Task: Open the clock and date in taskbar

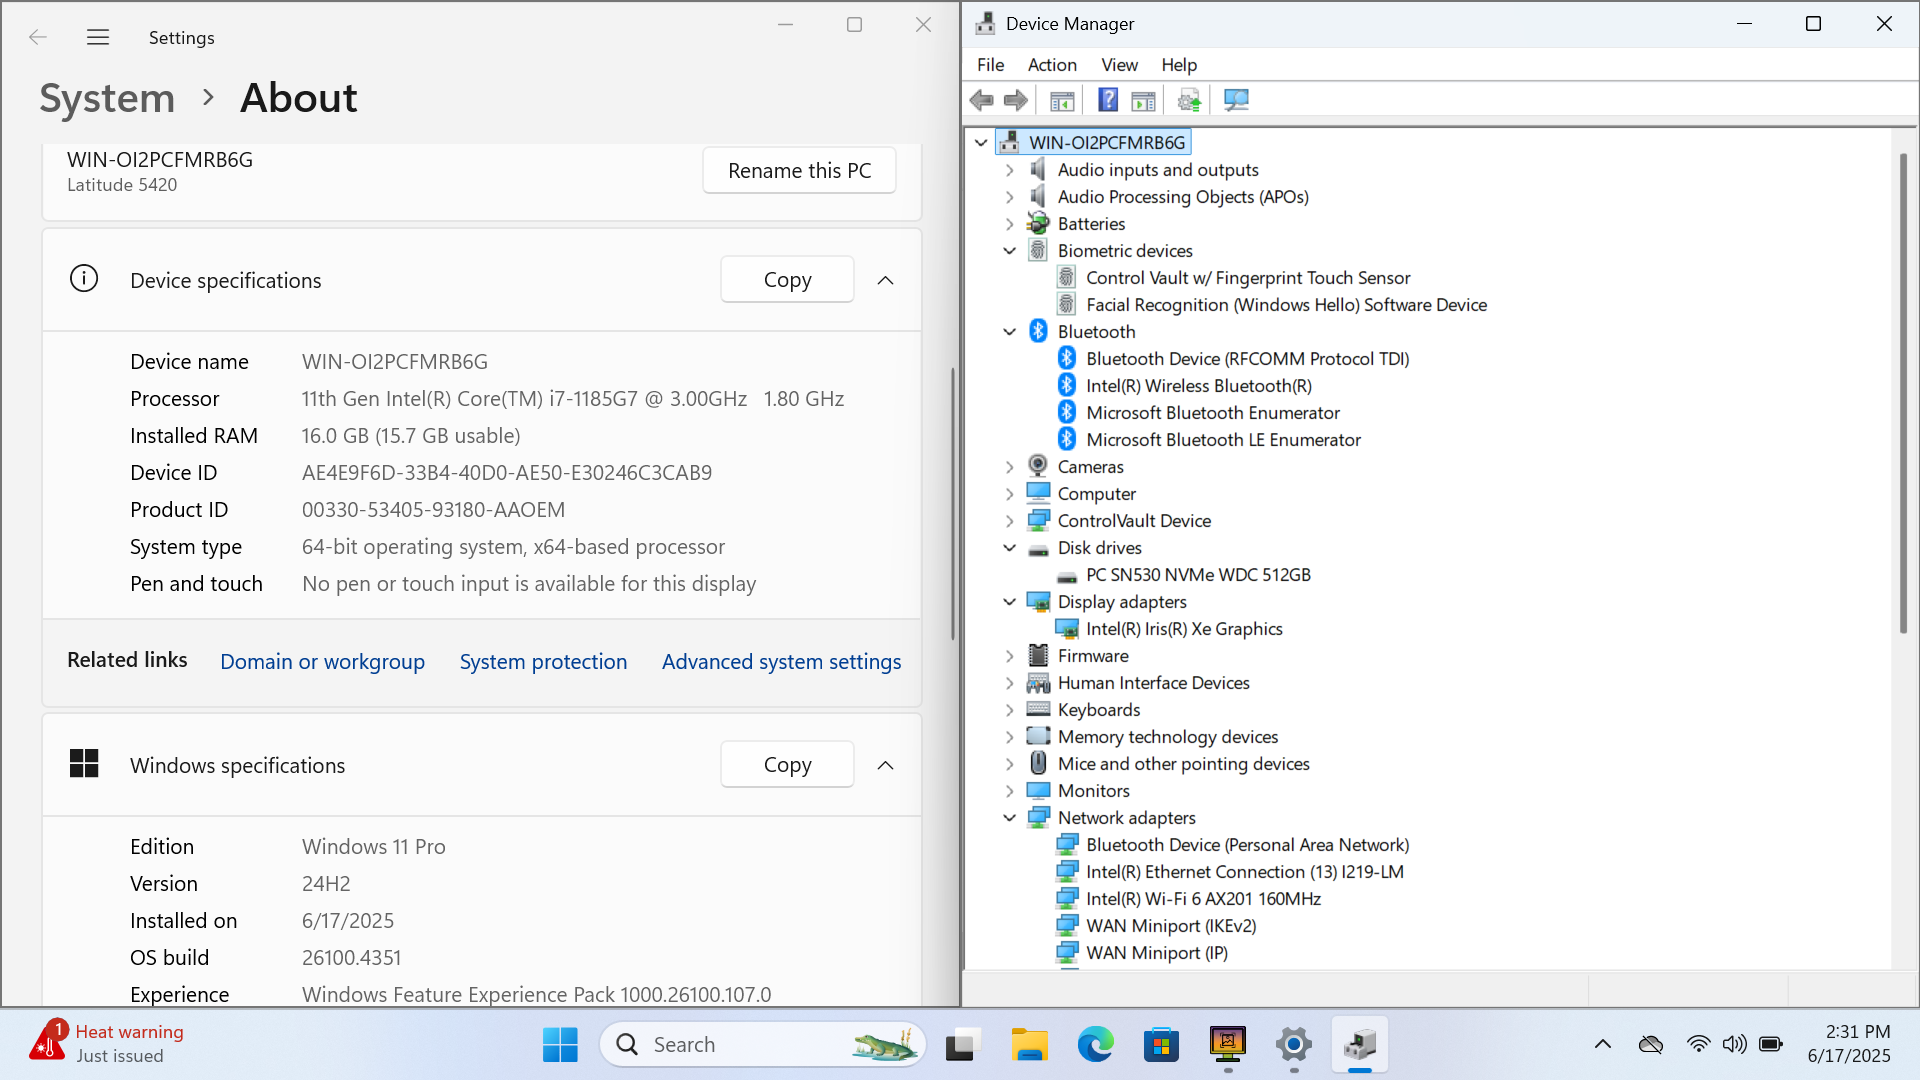Action: point(1849,1044)
